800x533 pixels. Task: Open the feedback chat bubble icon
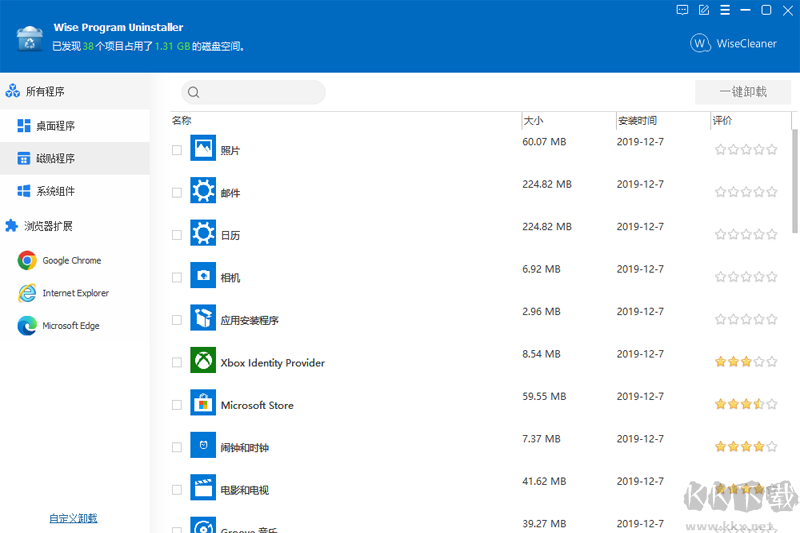pyautogui.click(x=682, y=10)
